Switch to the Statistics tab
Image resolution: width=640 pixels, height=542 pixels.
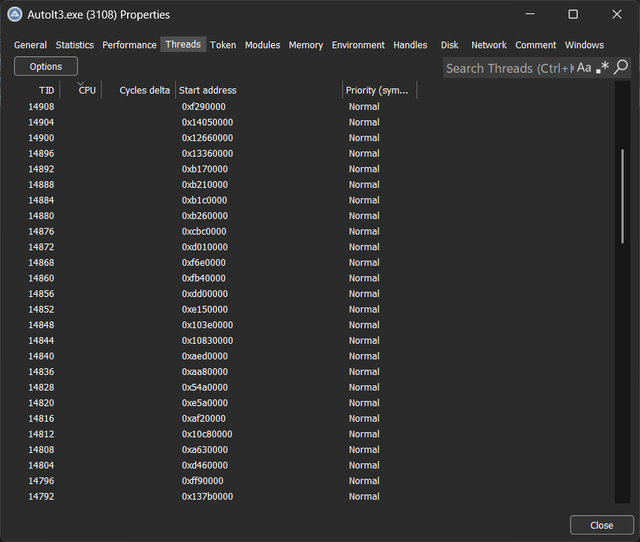pyautogui.click(x=75, y=45)
